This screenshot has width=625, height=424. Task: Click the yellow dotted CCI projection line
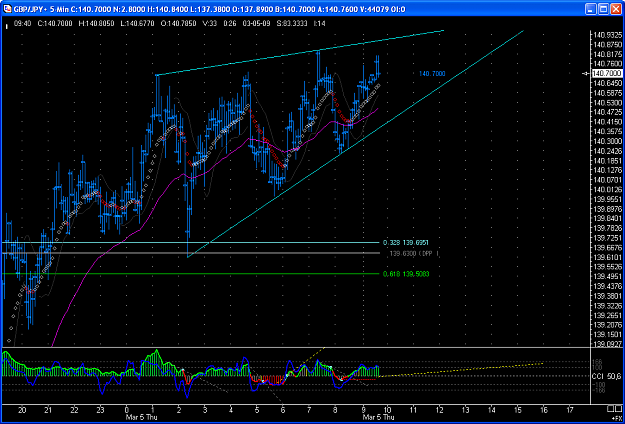pos(461,370)
